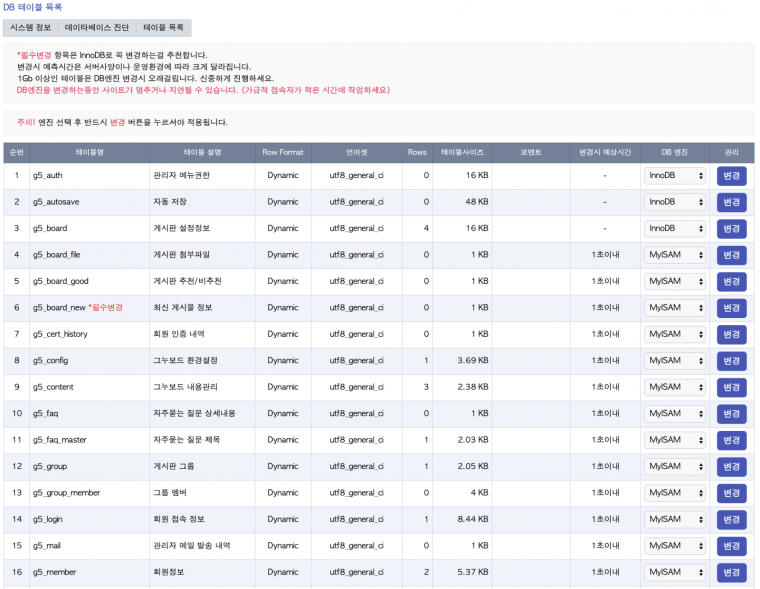Apply 변경 for g5_cert_history row

(731, 334)
